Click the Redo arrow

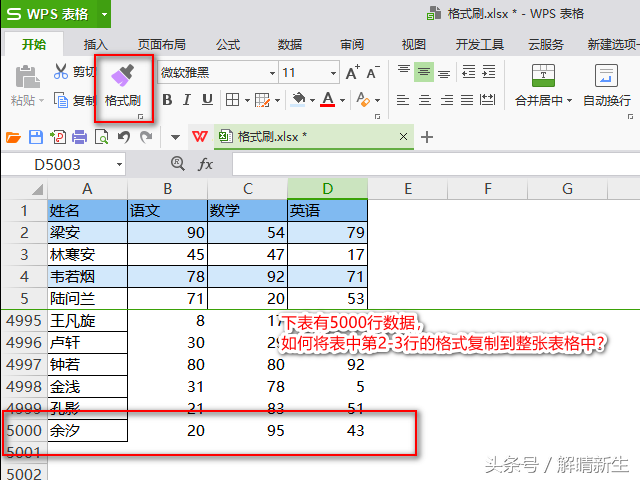pyautogui.click(x=146, y=137)
